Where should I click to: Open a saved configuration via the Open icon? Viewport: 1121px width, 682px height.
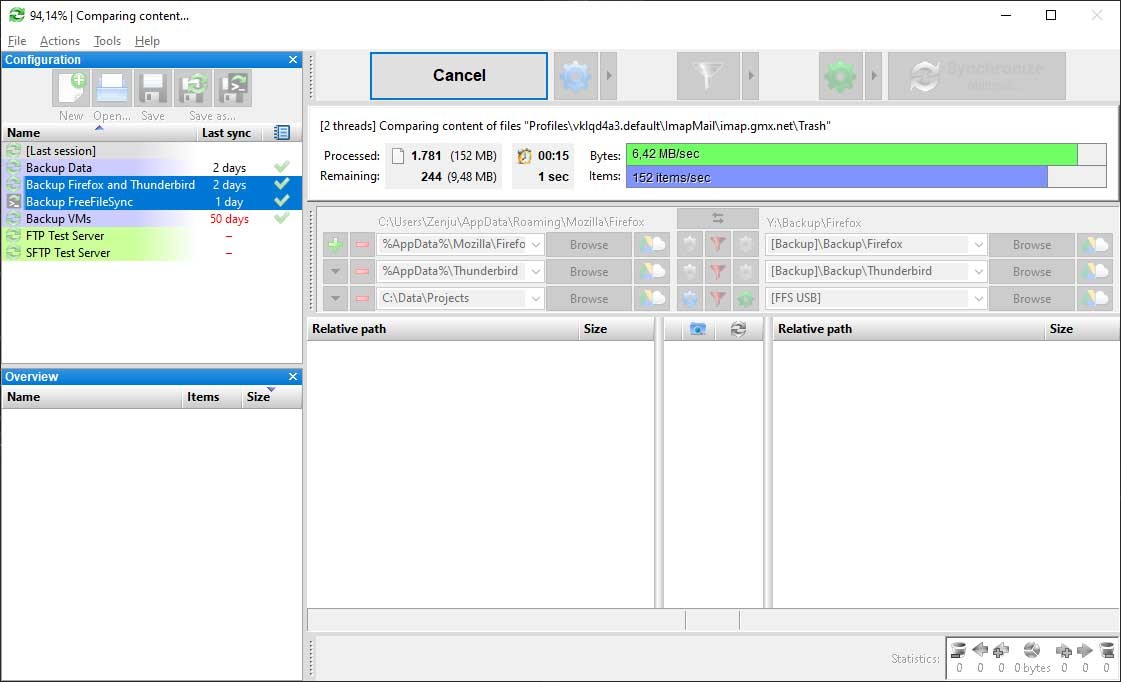point(111,88)
